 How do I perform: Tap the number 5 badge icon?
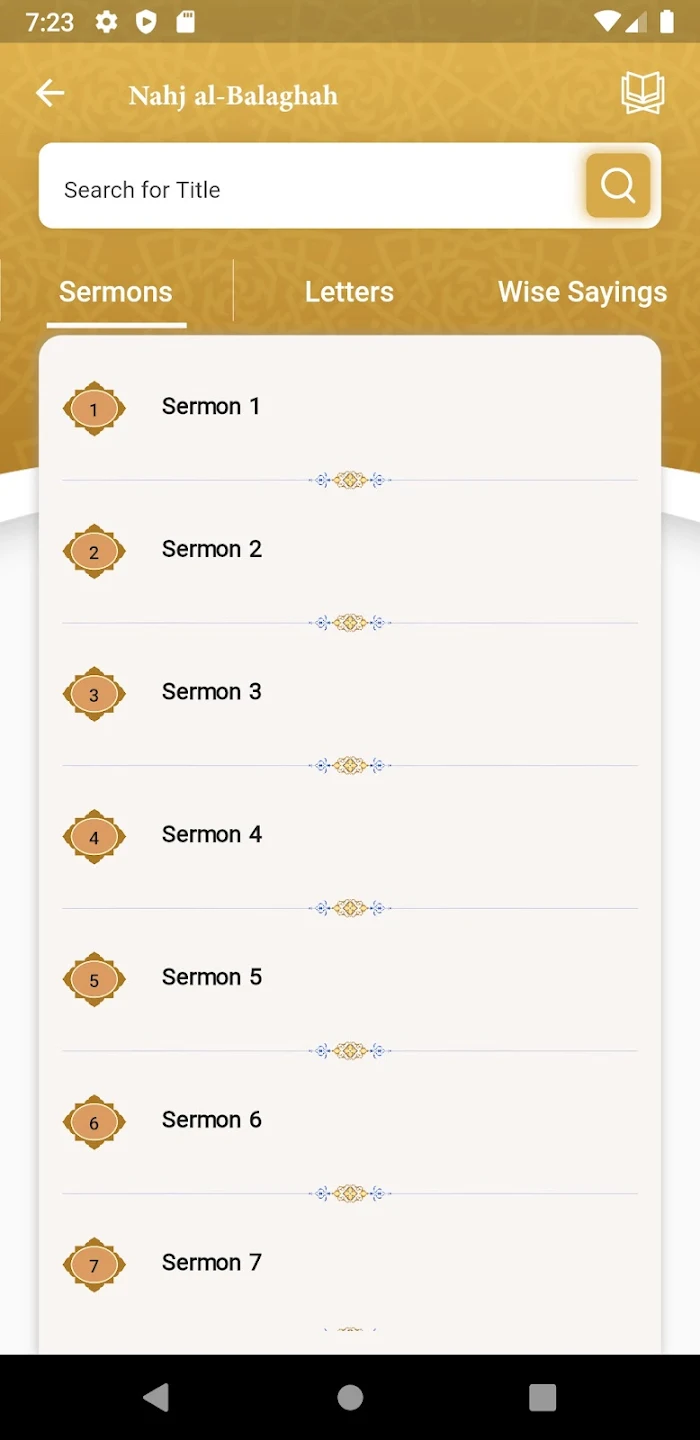point(94,979)
